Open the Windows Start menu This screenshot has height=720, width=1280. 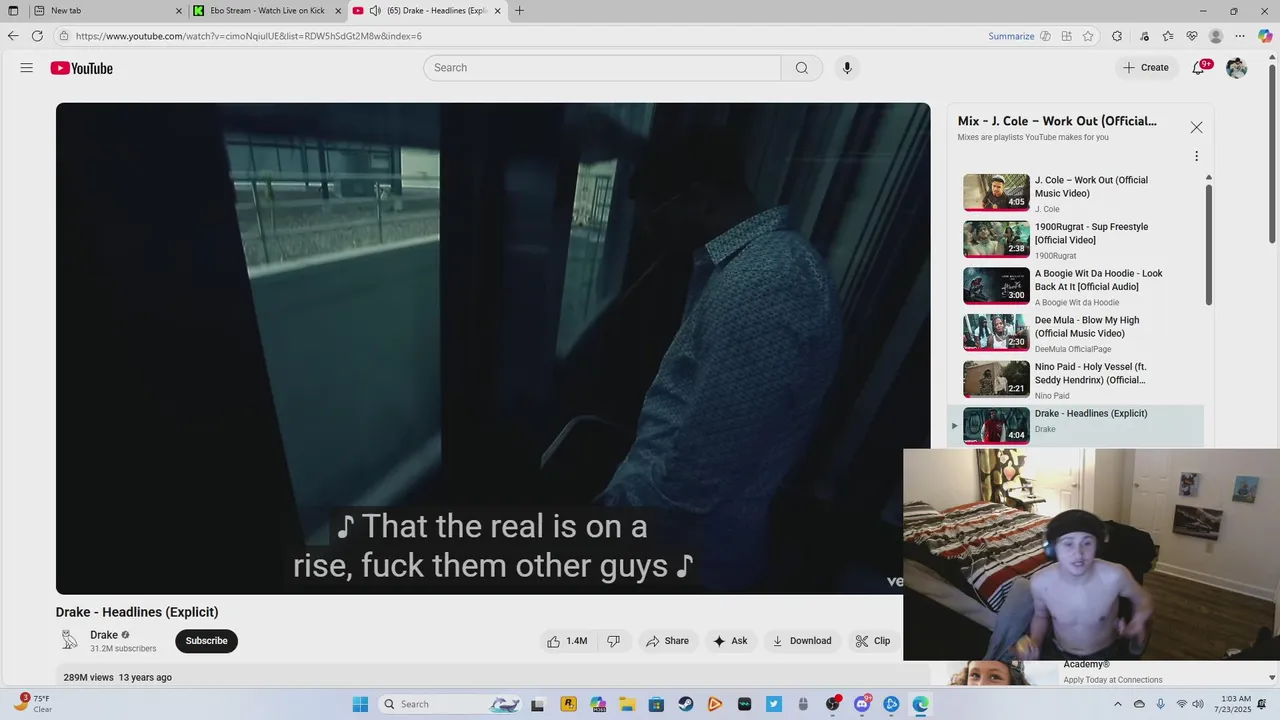pyautogui.click(x=361, y=704)
